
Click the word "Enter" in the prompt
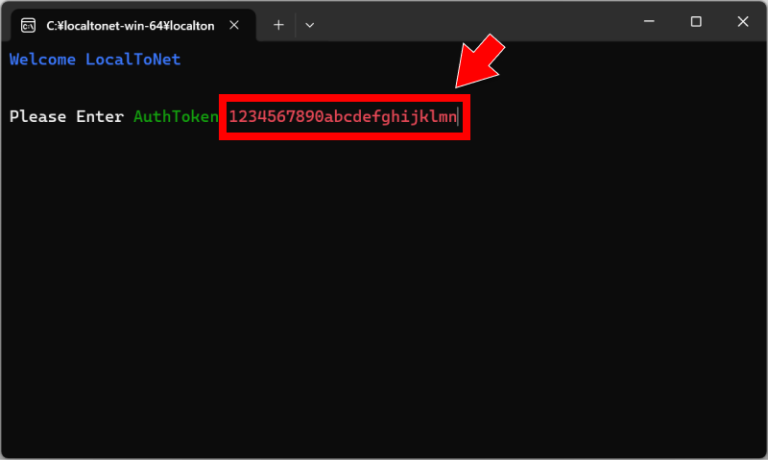pyautogui.click(x=100, y=117)
